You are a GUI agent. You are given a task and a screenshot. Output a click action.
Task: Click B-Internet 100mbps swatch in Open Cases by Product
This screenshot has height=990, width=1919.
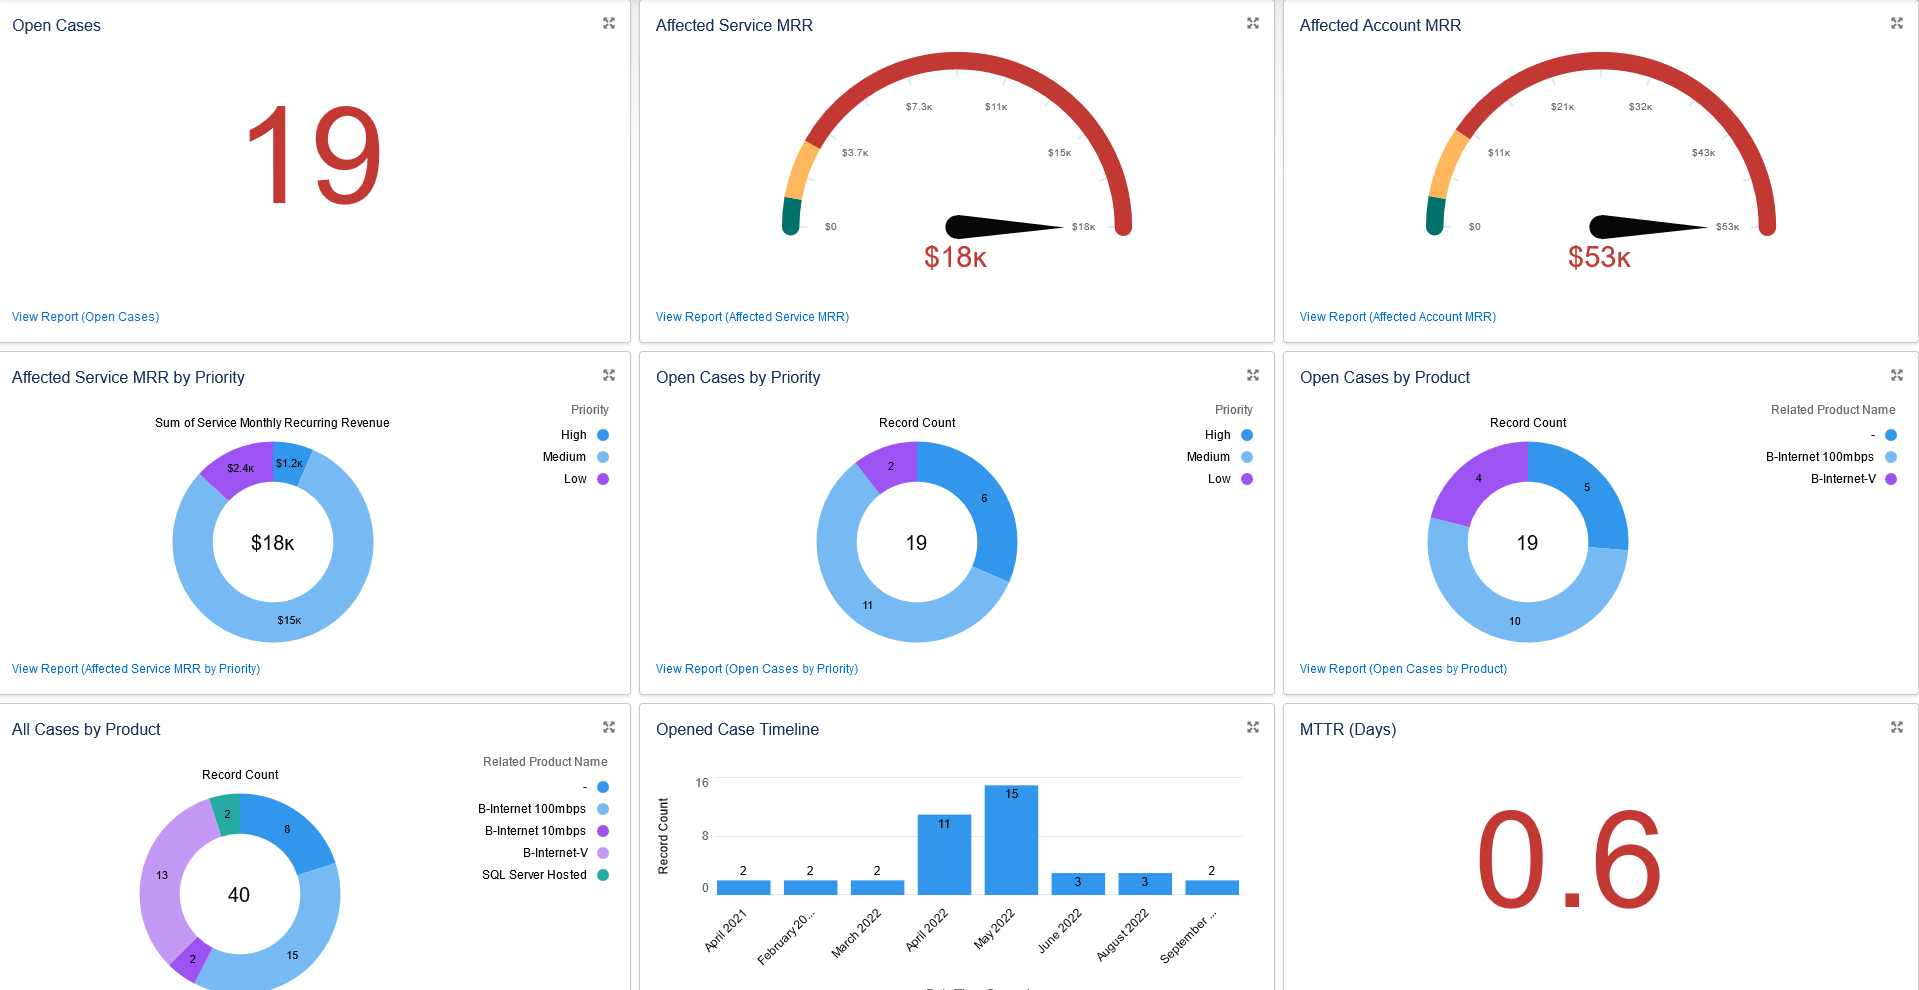[x=1891, y=457]
